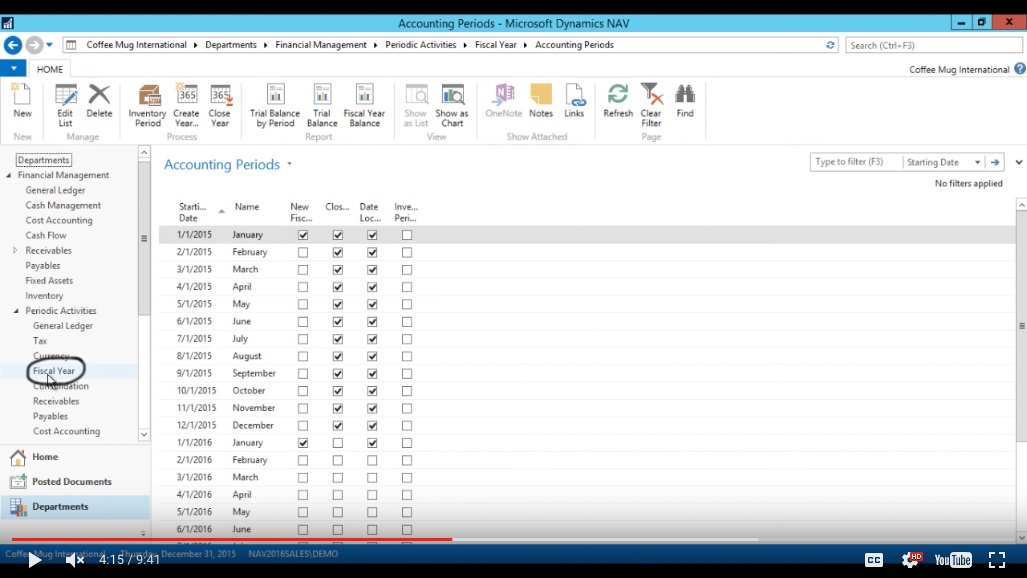Expand the Receivables tree node

pyautogui.click(x=15, y=250)
